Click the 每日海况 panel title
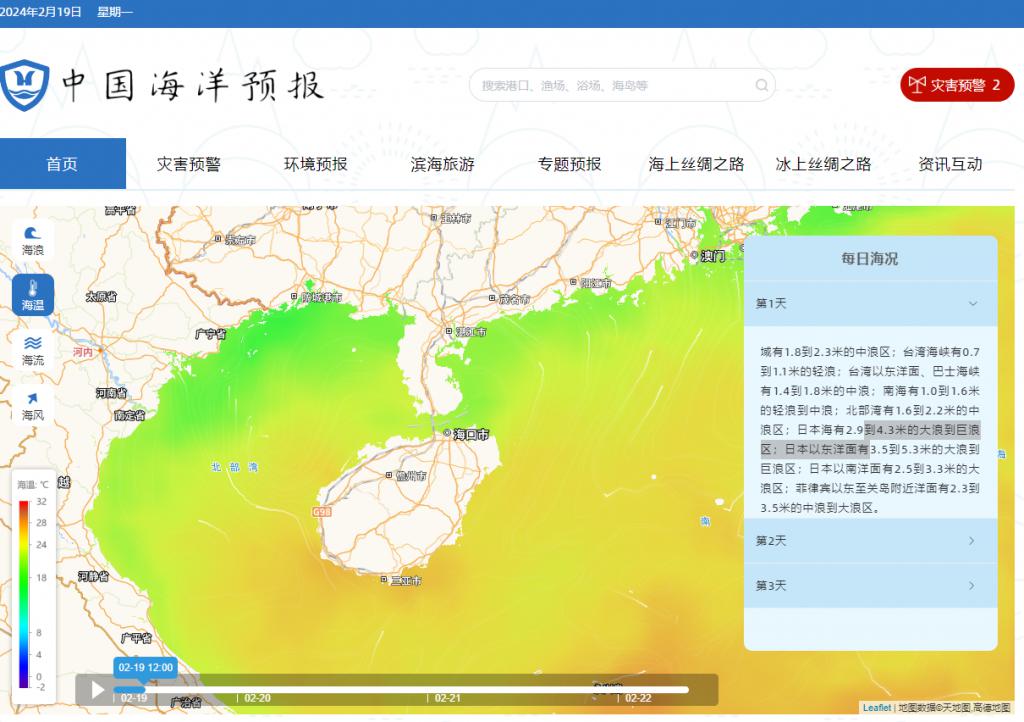This screenshot has width=1024, height=722. [869, 259]
